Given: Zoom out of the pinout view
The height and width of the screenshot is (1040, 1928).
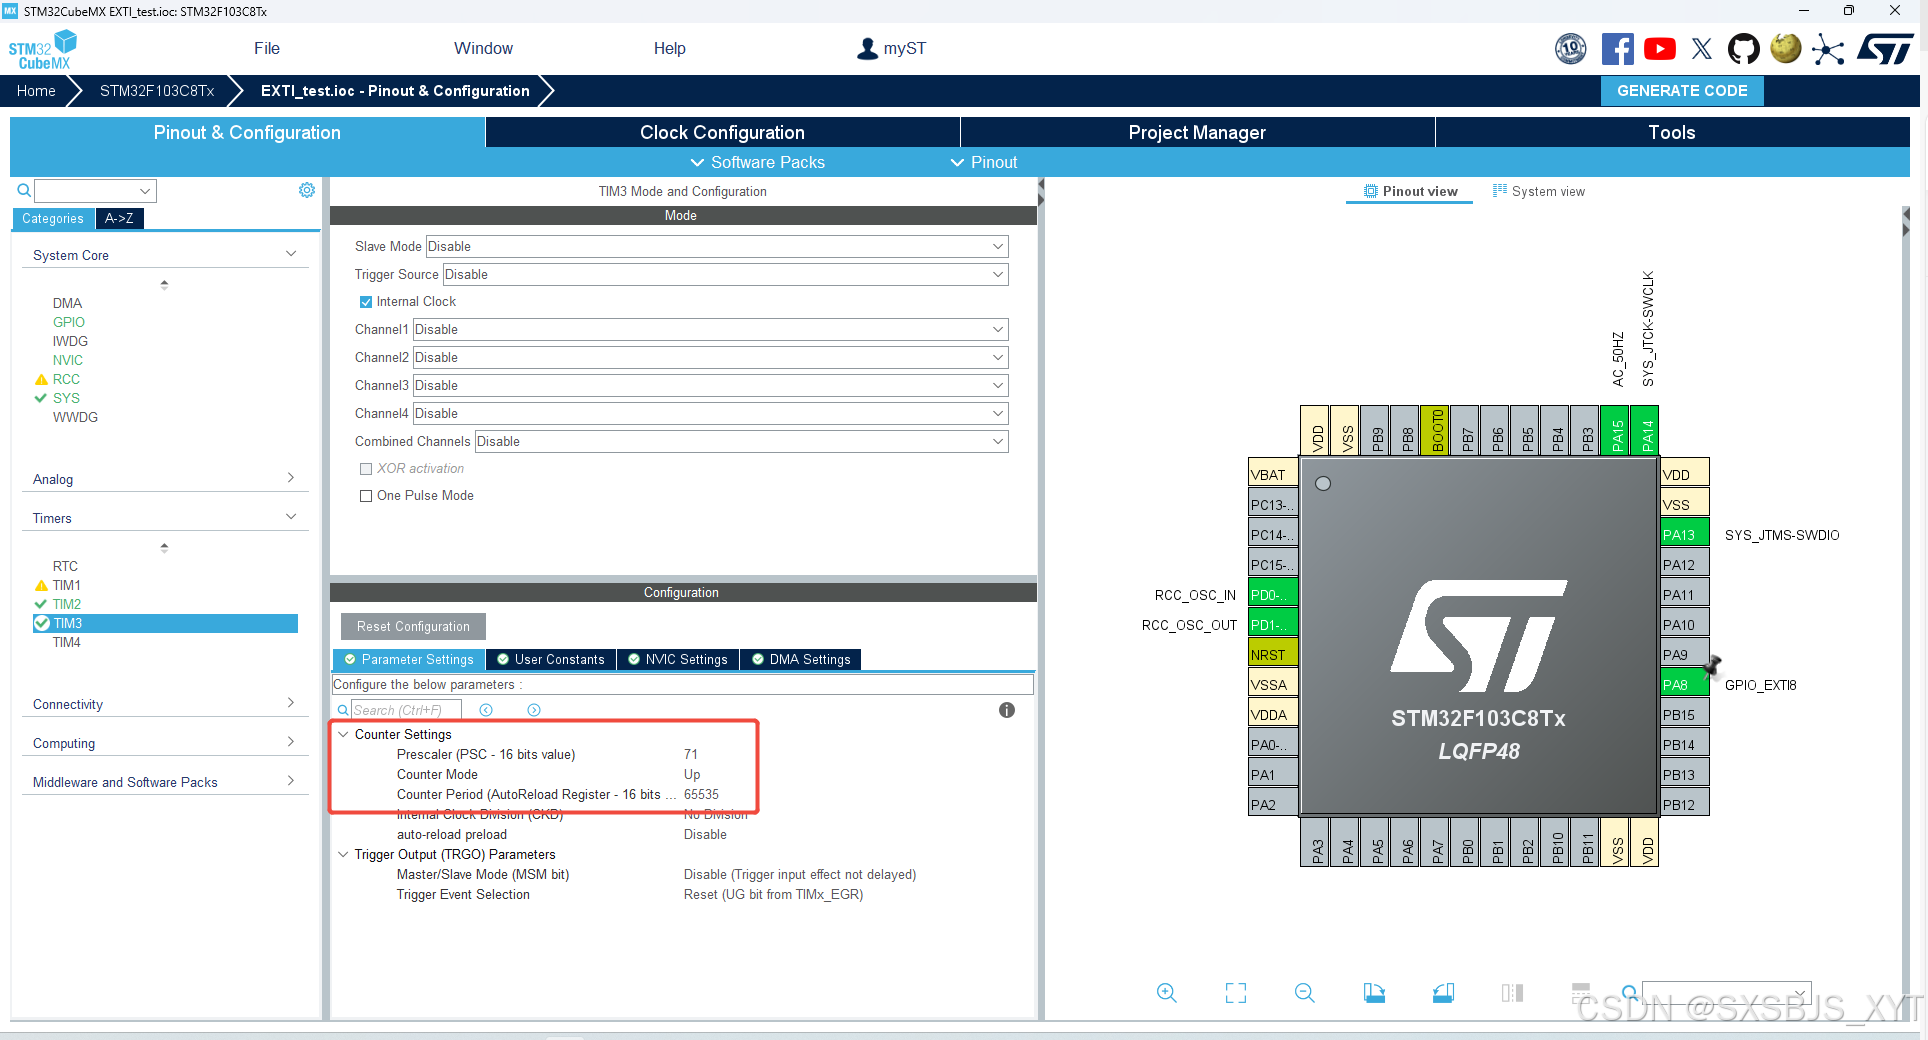Looking at the screenshot, I should 1305,993.
